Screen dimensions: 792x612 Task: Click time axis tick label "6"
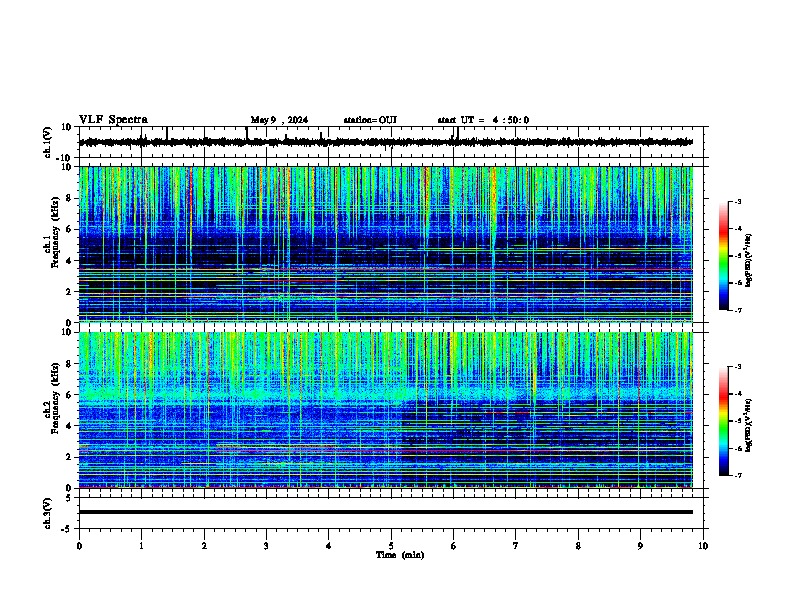[x=454, y=546]
